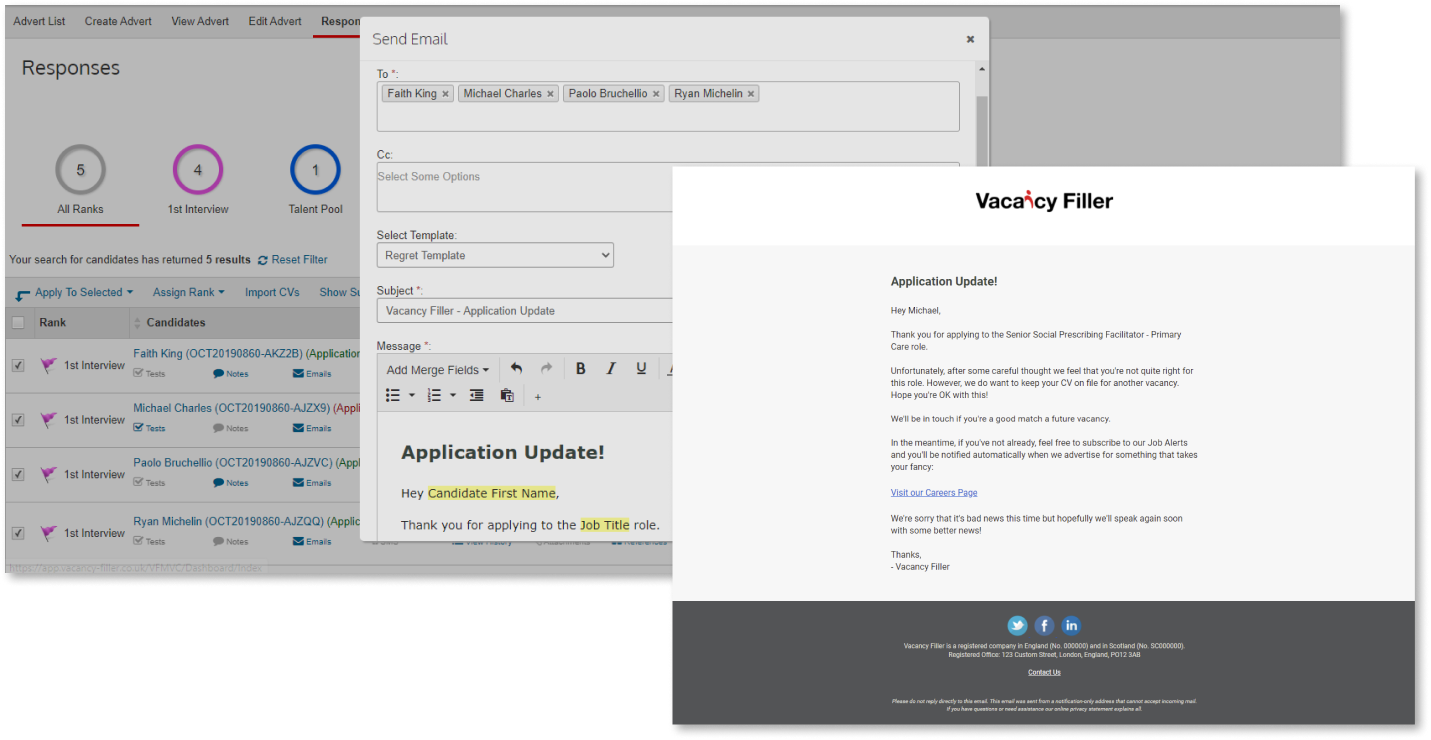Viewport: 1431px width, 740px height.
Task: Close the Send Email dialog
Action: (970, 40)
